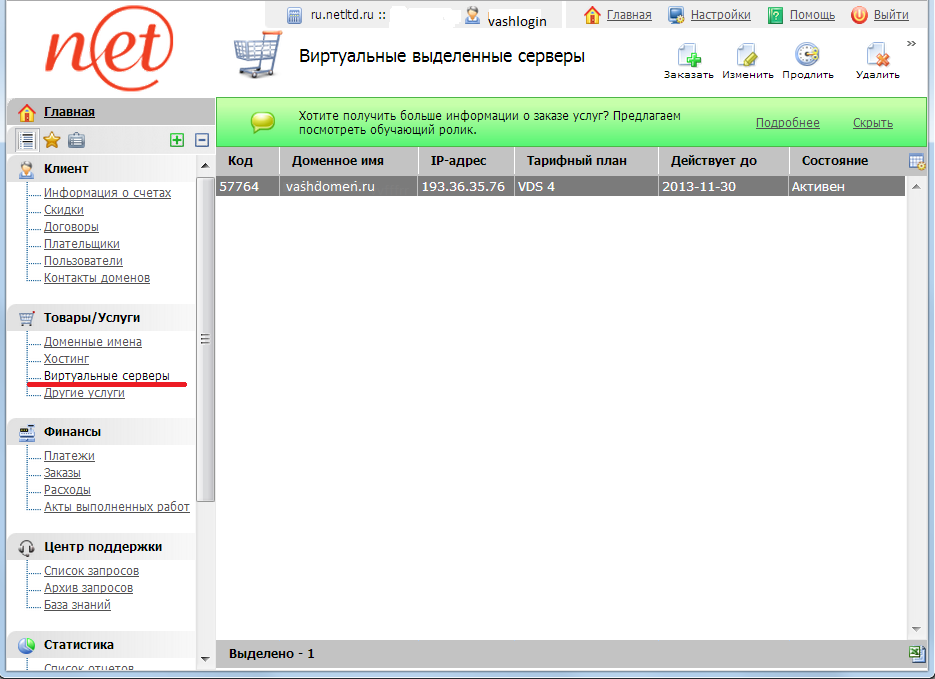This screenshot has width=935, height=679.
Task: Click the briefcase icon in sidebar toolbar
Action: pos(76,141)
